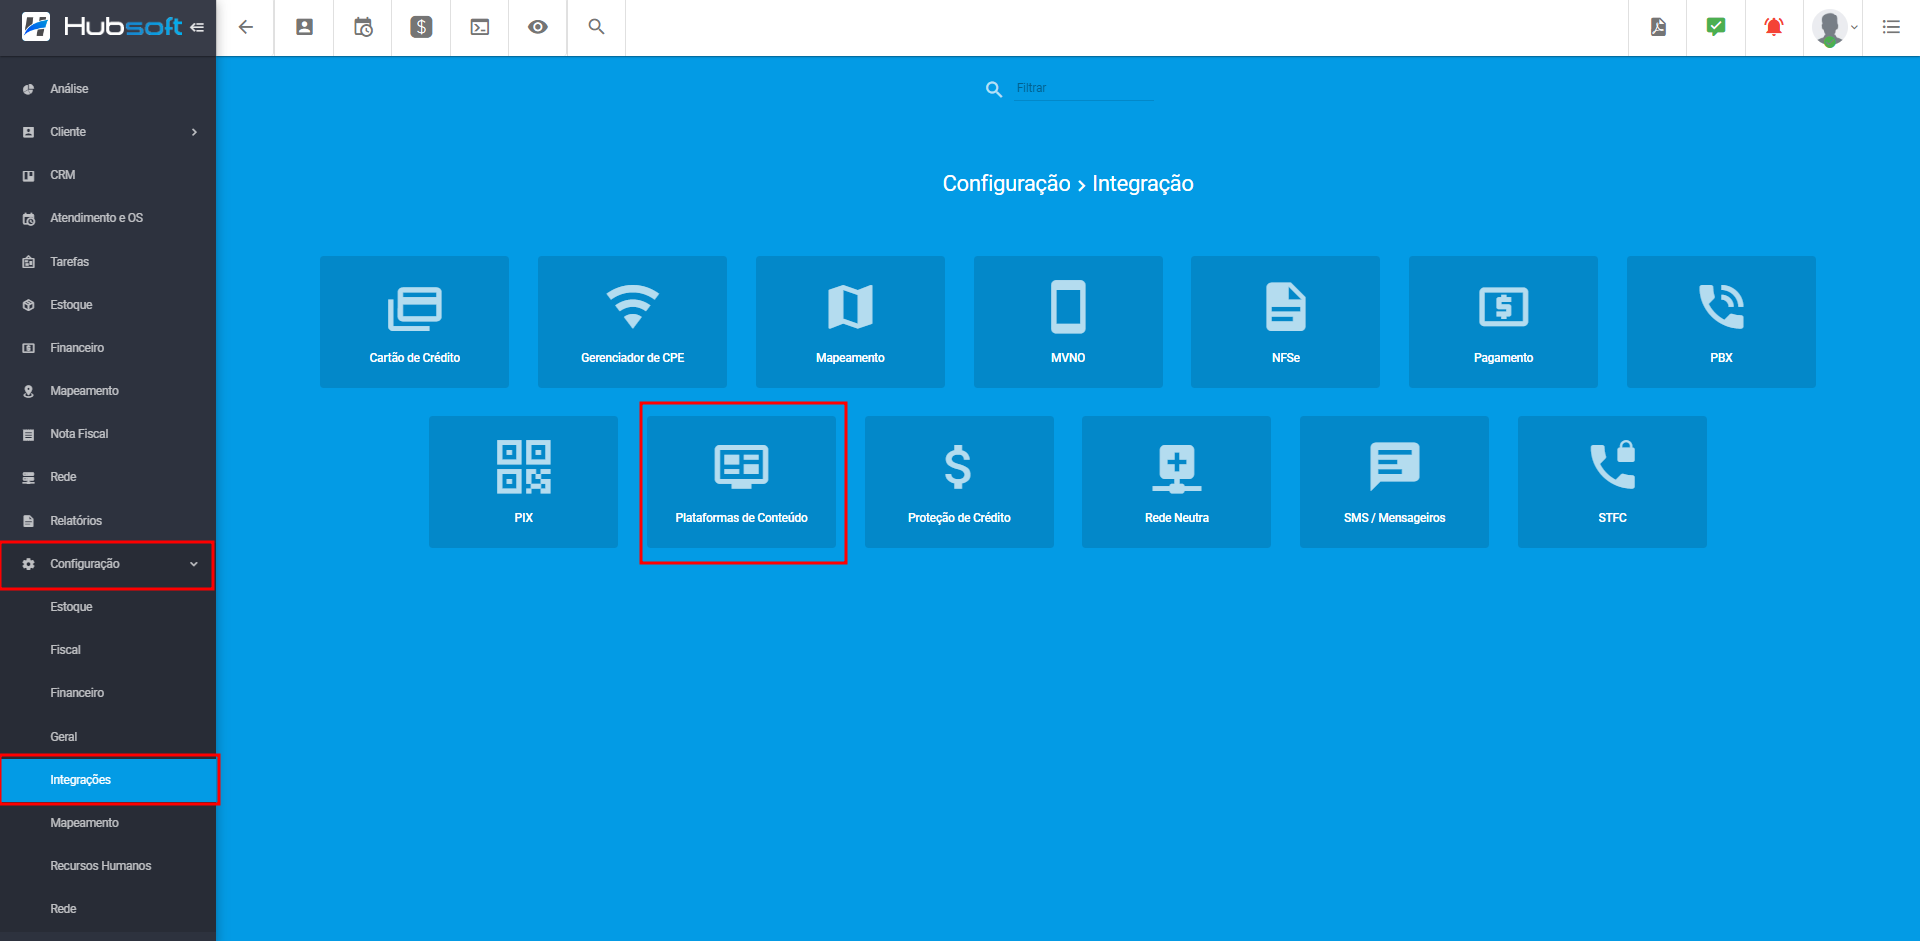This screenshot has width=1920, height=941.
Task: Collapse sidebar using Hubsoft menu toggle
Action: click(197, 27)
